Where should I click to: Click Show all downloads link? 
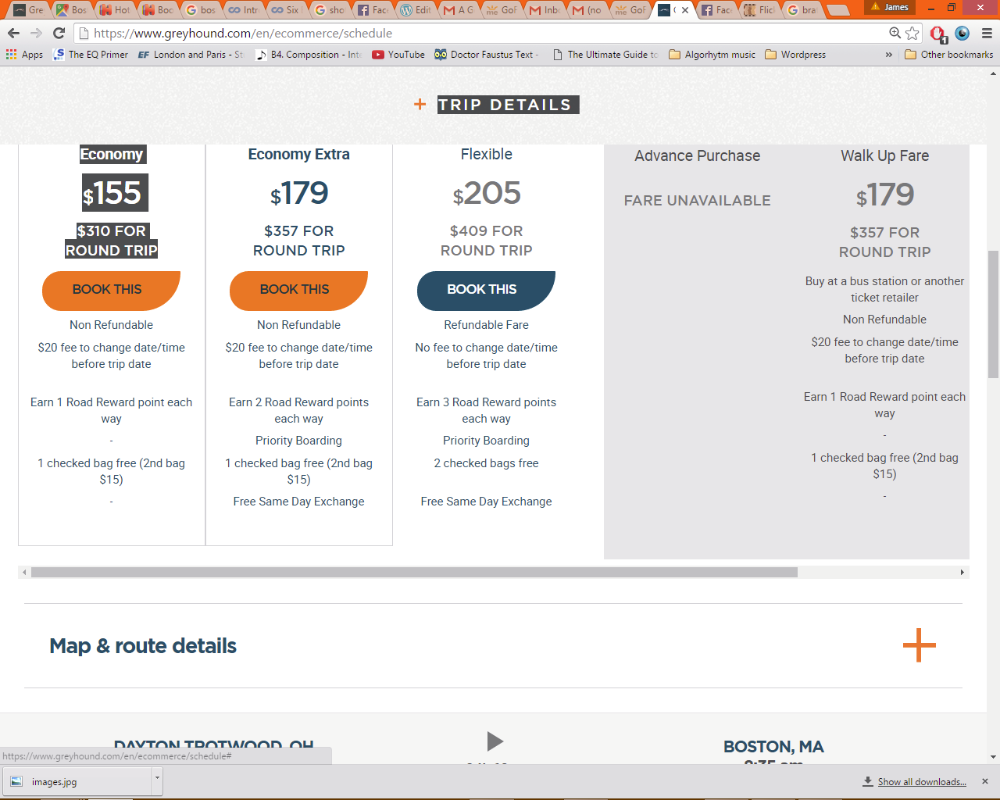(921, 782)
